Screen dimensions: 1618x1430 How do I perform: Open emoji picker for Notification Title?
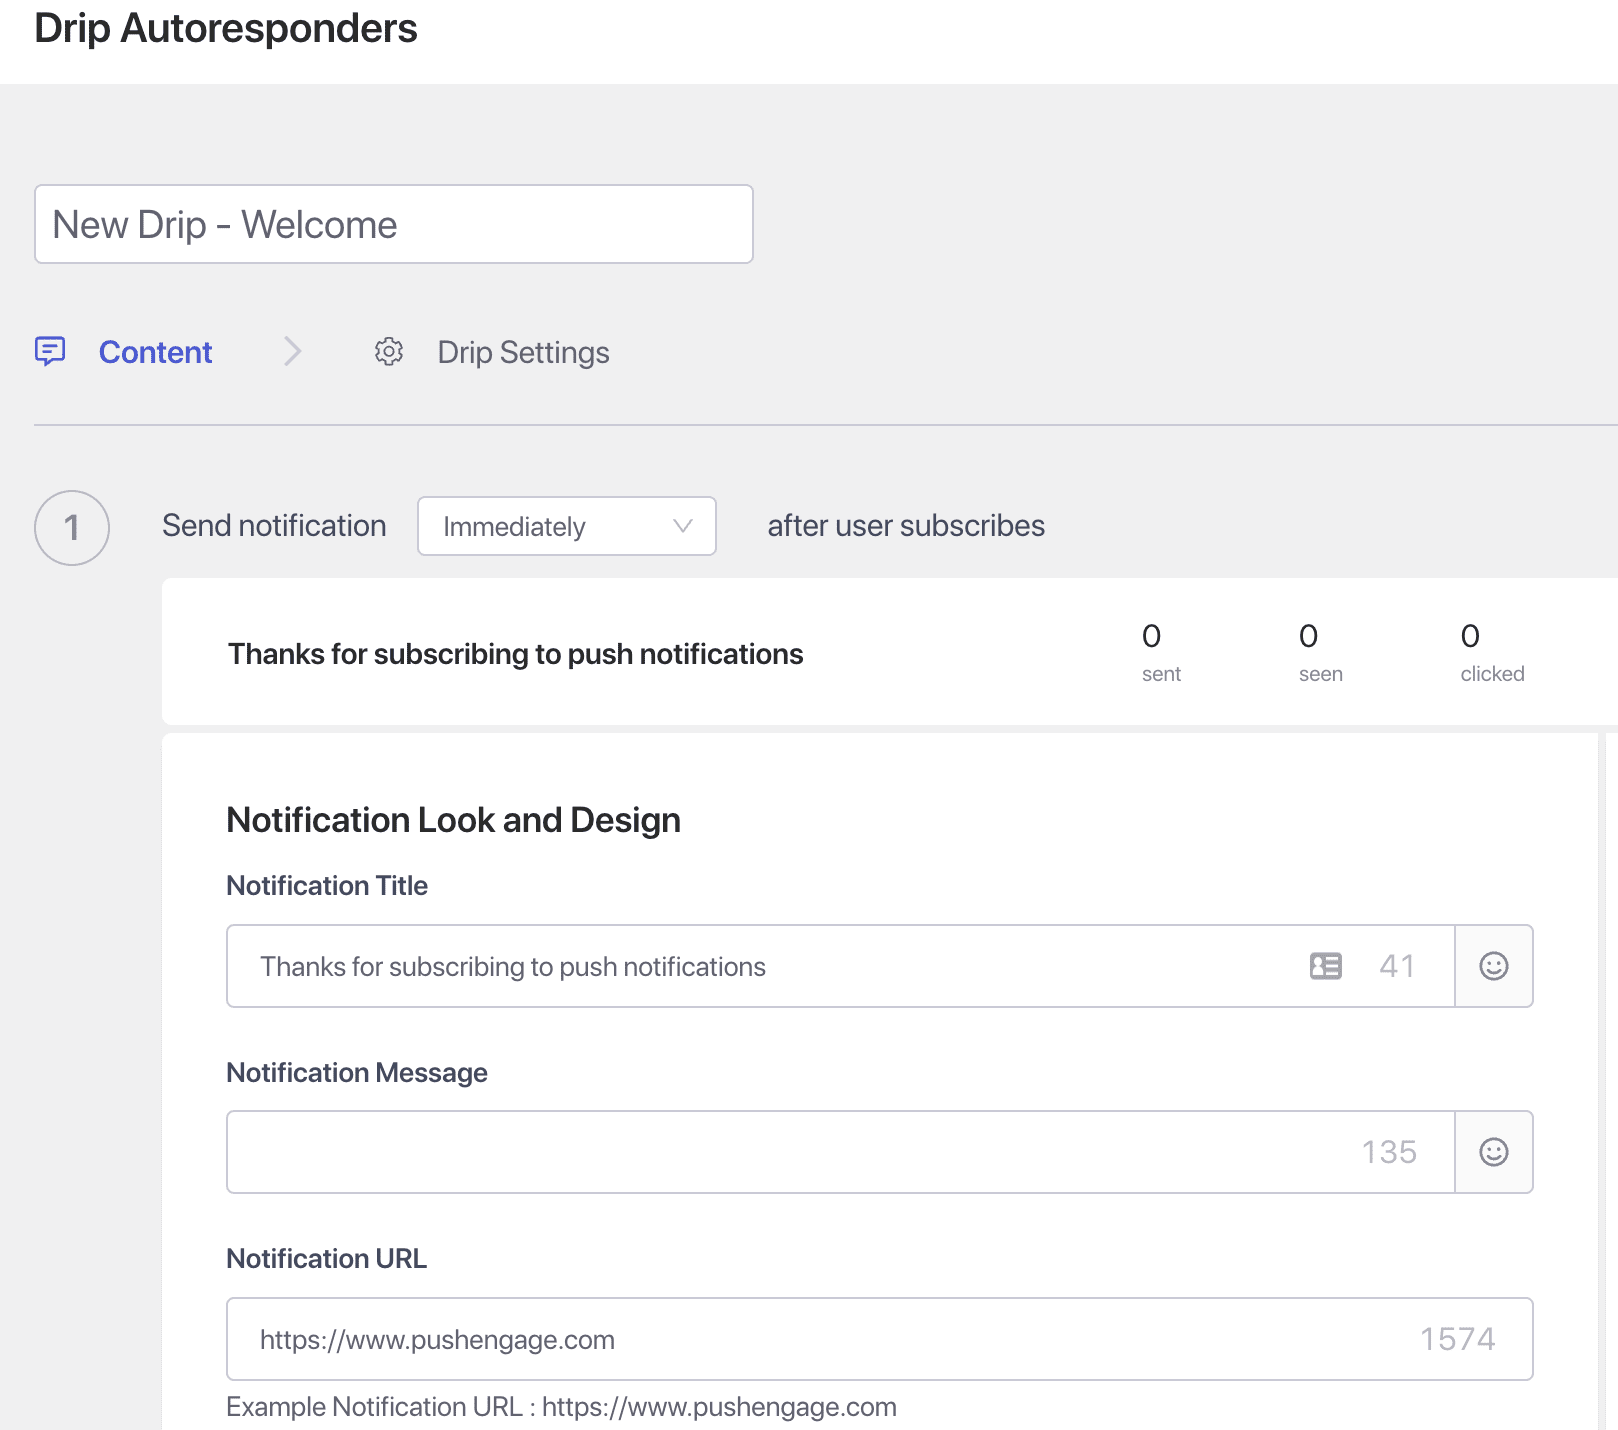click(x=1493, y=966)
